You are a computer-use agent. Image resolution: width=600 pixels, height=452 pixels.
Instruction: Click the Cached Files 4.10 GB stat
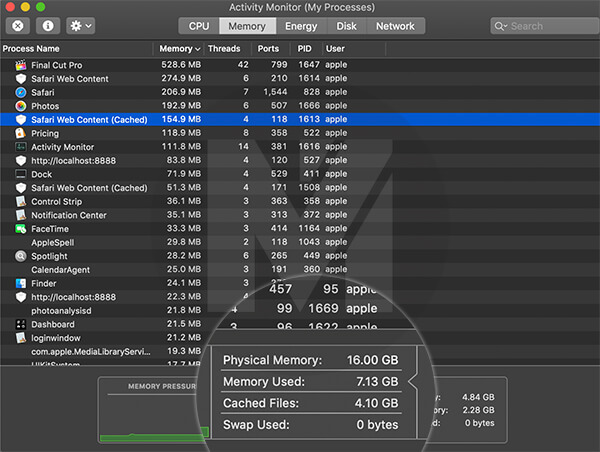311,403
